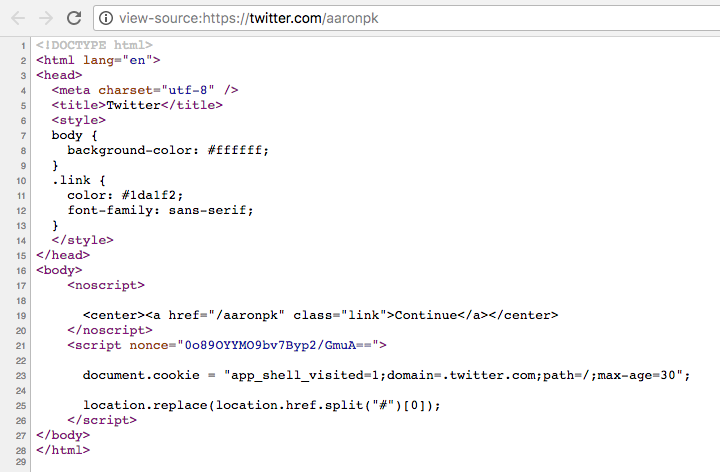Click line number 23 in gutter

(x=21, y=376)
